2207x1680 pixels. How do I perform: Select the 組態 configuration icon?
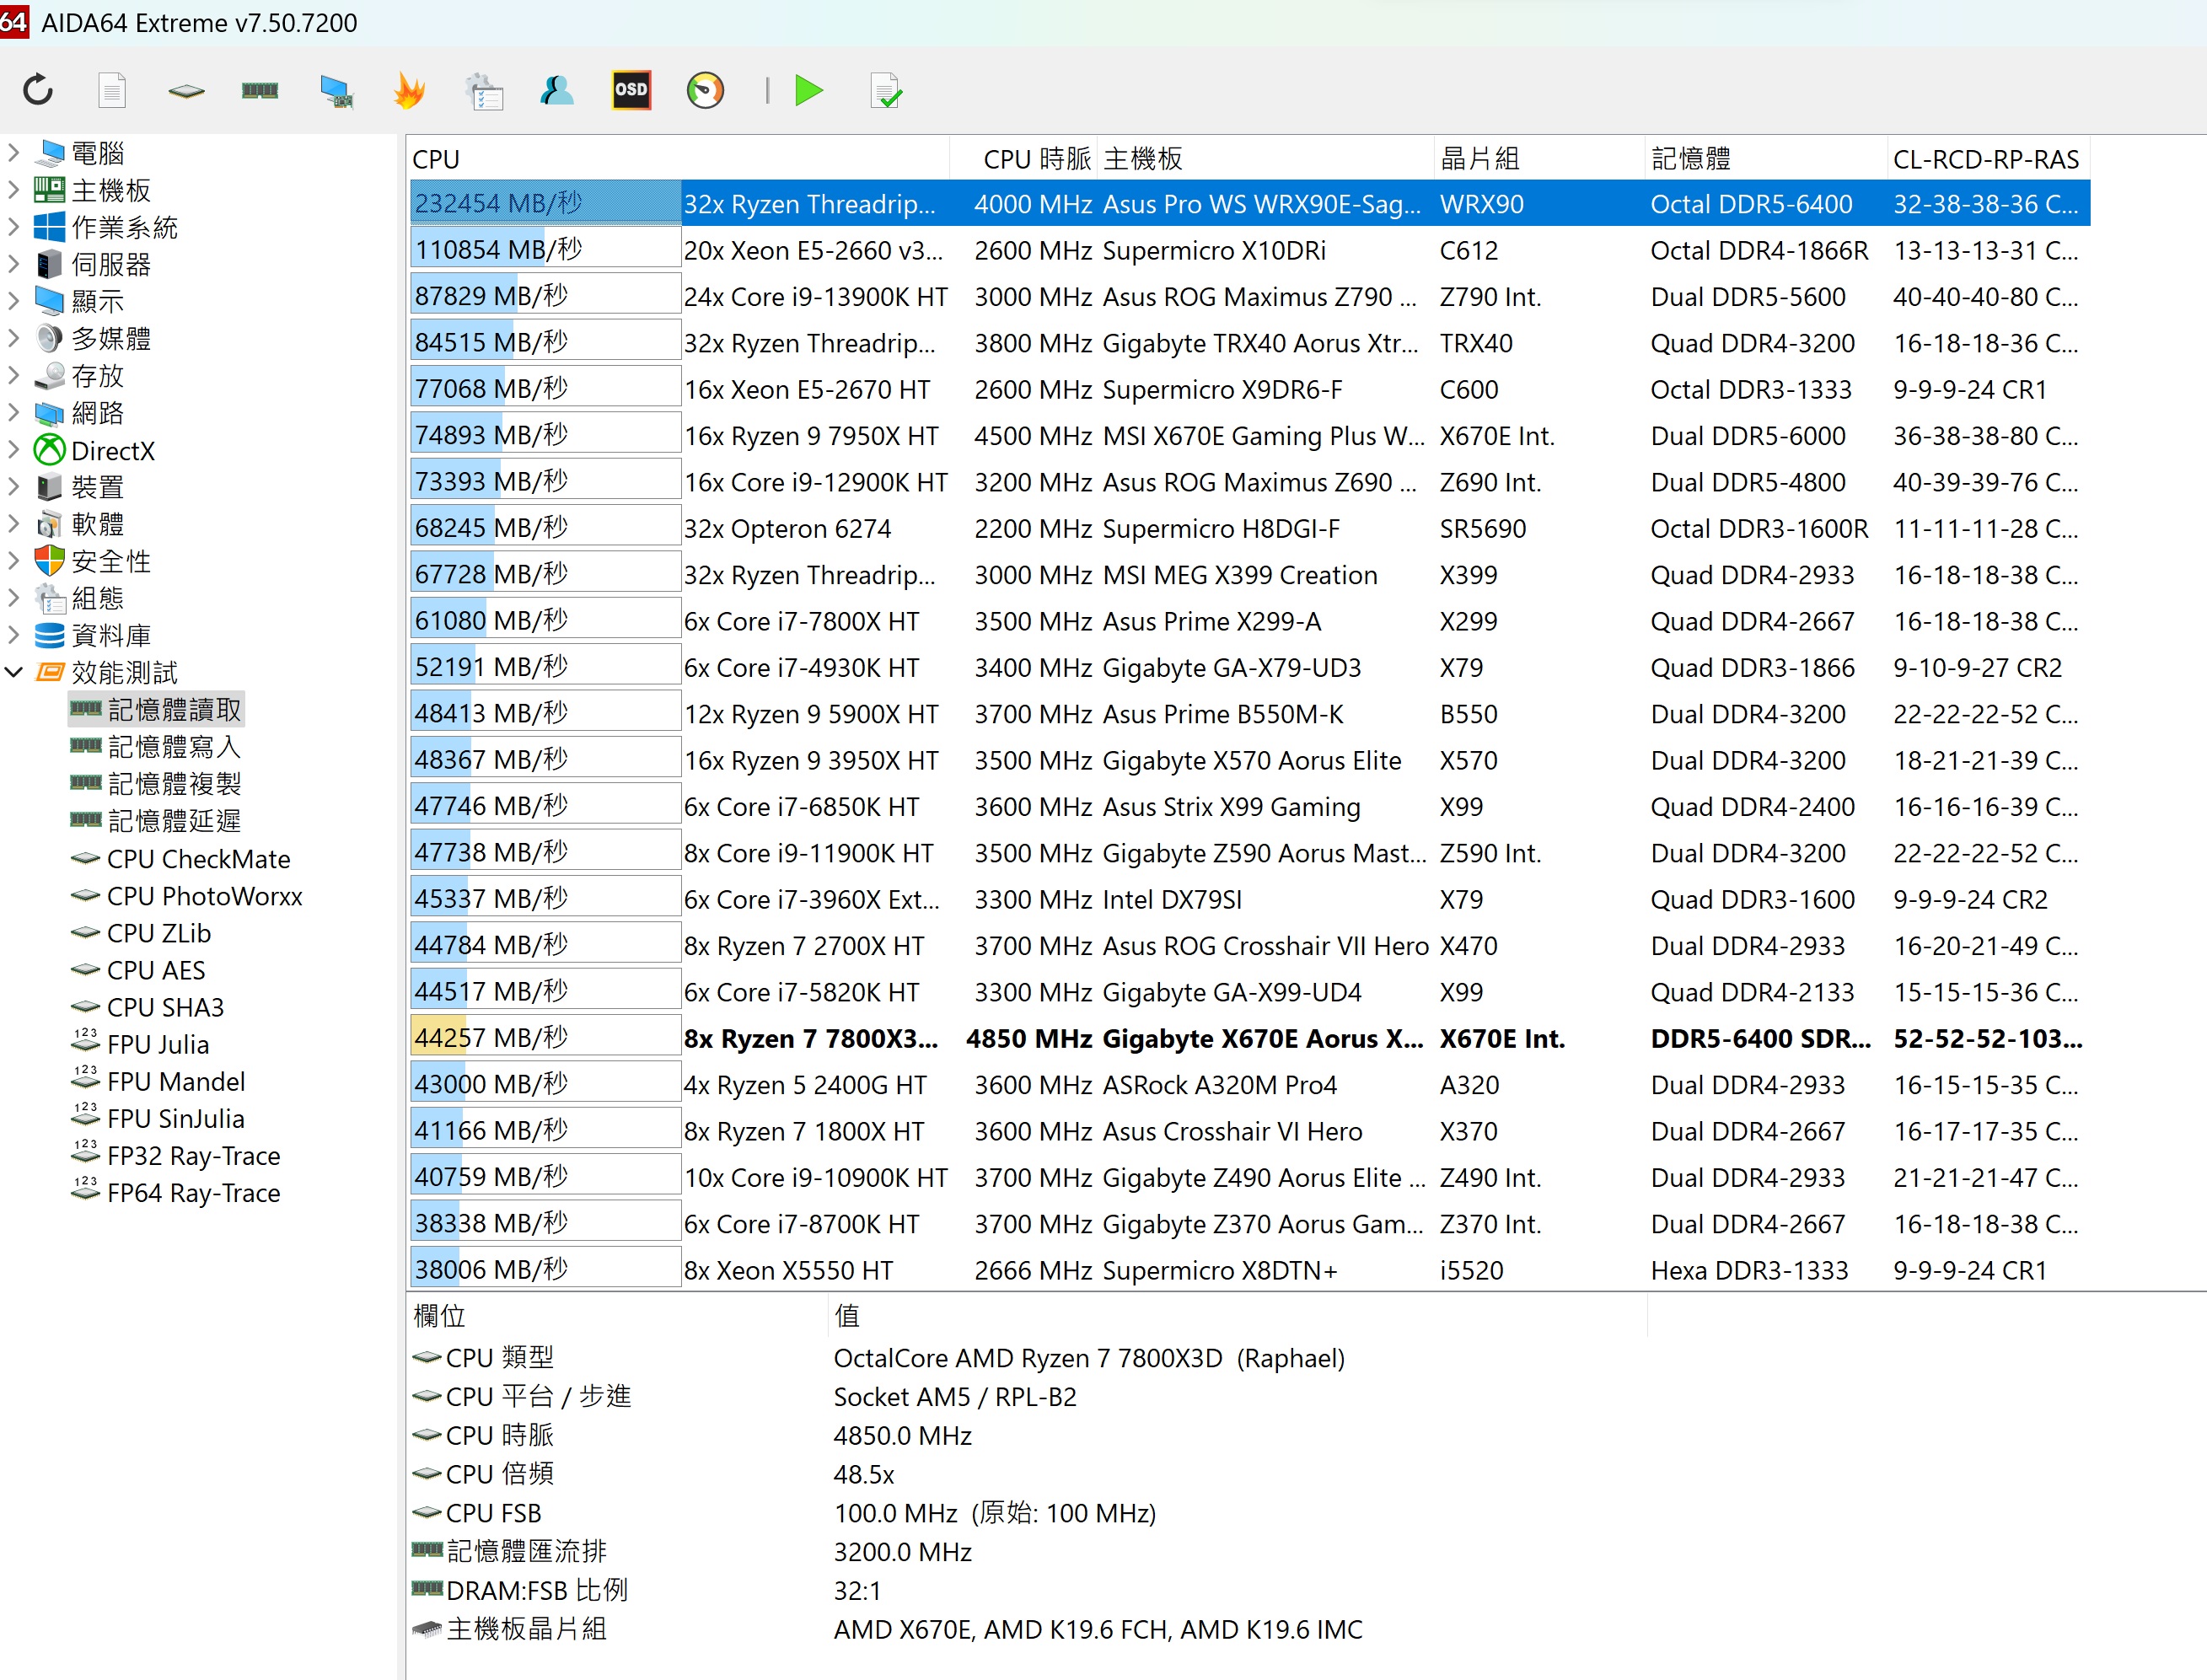(49, 598)
